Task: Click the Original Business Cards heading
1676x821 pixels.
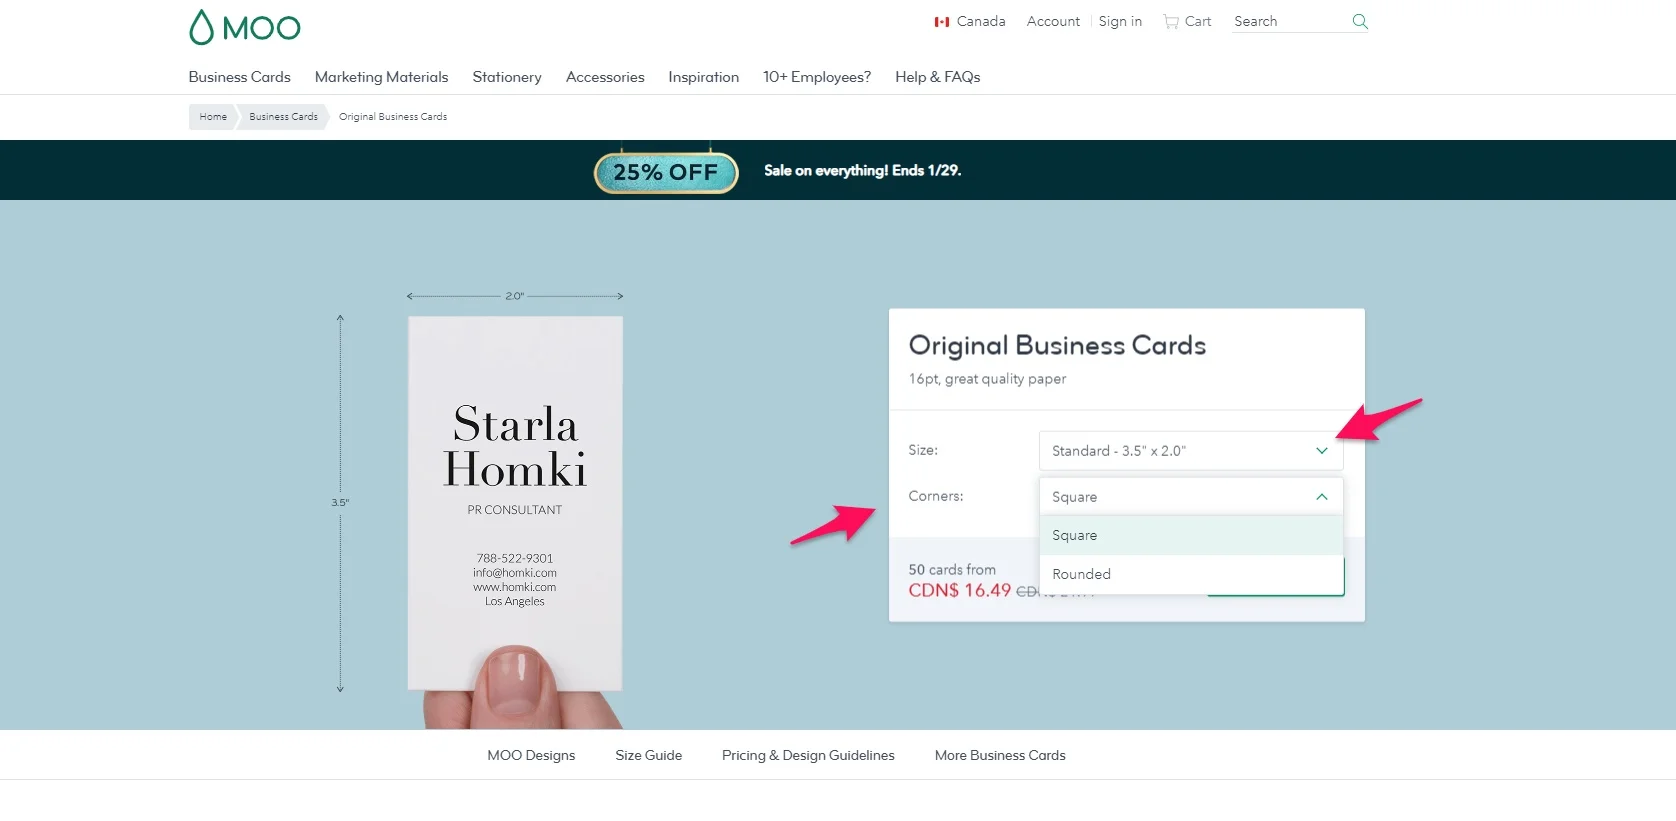Action: click(x=1057, y=346)
